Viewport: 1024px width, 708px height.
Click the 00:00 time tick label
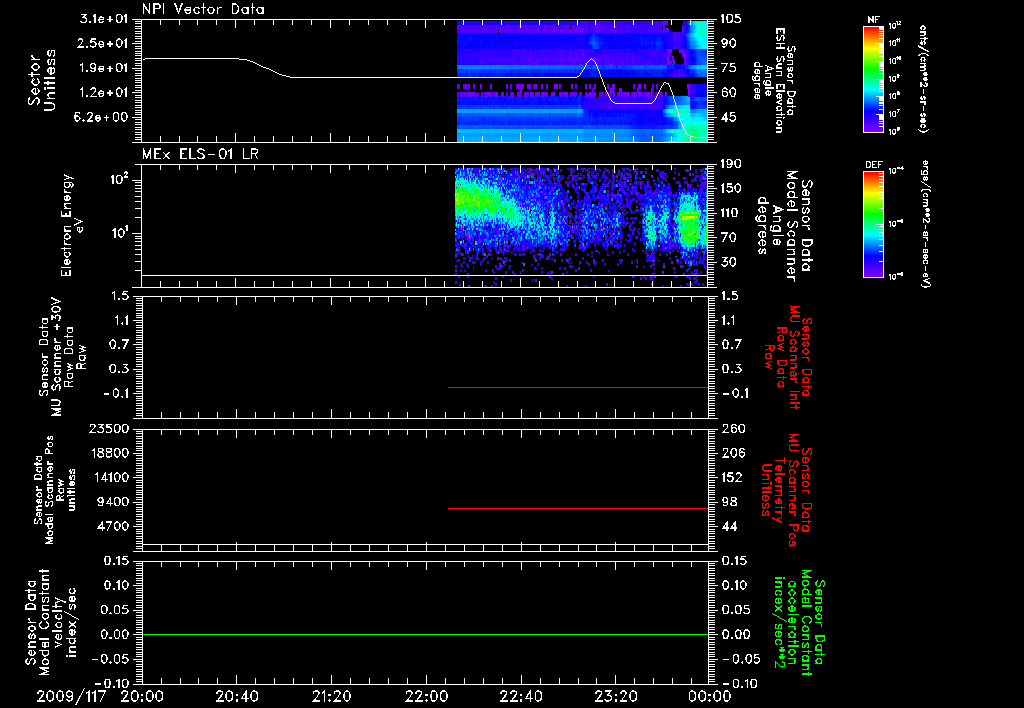point(710,696)
